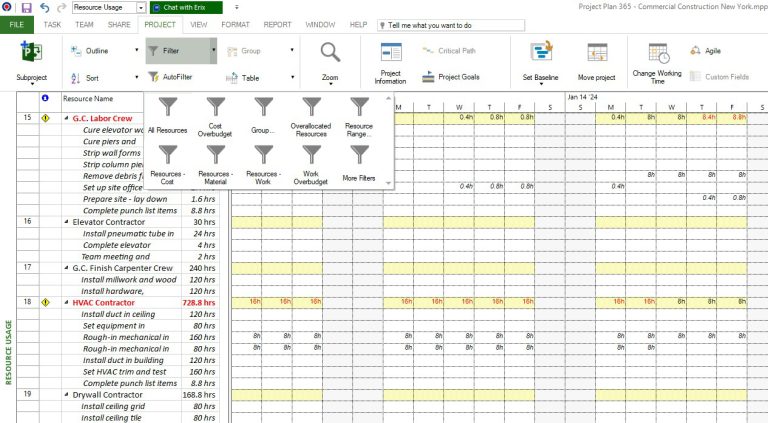This screenshot has height=423, width=768.
Task: Select the Cost Overbudget filter
Action: pyautogui.click(x=215, y=117)
